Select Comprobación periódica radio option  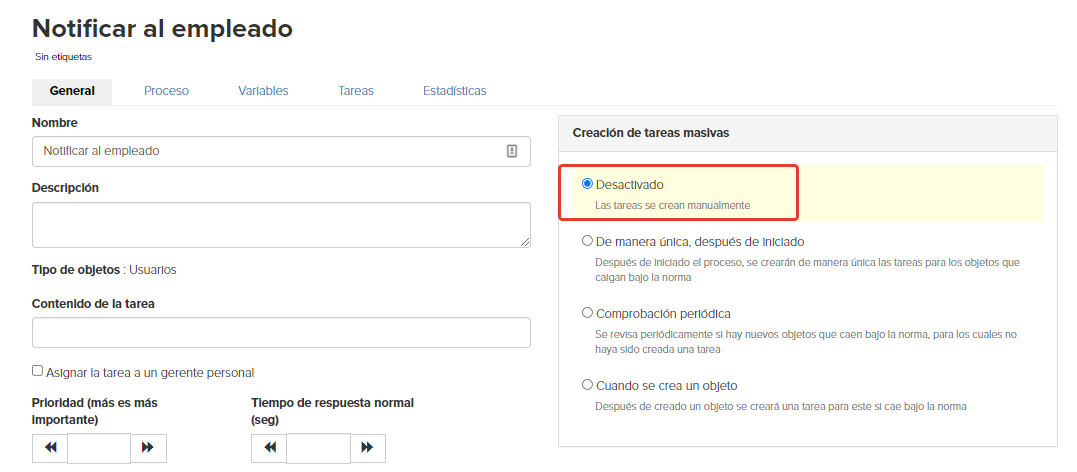[587, 313]
